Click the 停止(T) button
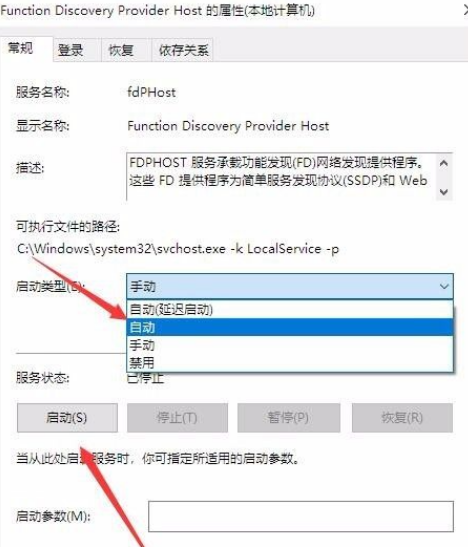The image size is (468, 547). (177, 418)
